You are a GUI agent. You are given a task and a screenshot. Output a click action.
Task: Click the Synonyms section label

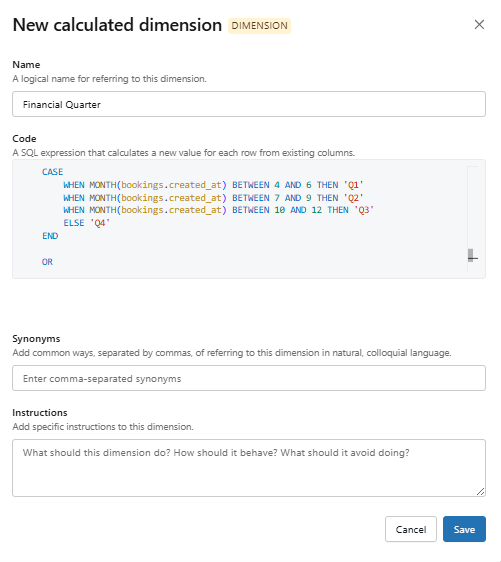pyautogui.click(x=36, y=339)
